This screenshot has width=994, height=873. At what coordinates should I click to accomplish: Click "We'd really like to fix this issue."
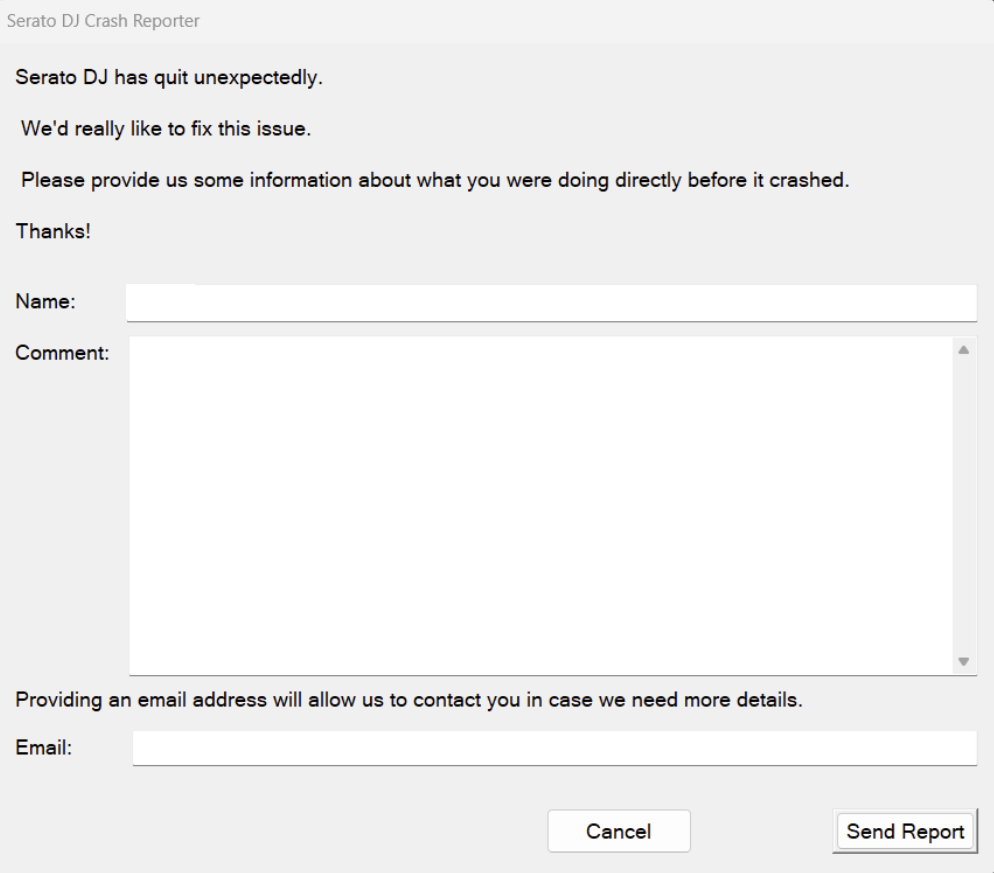[x=166, y=129]
